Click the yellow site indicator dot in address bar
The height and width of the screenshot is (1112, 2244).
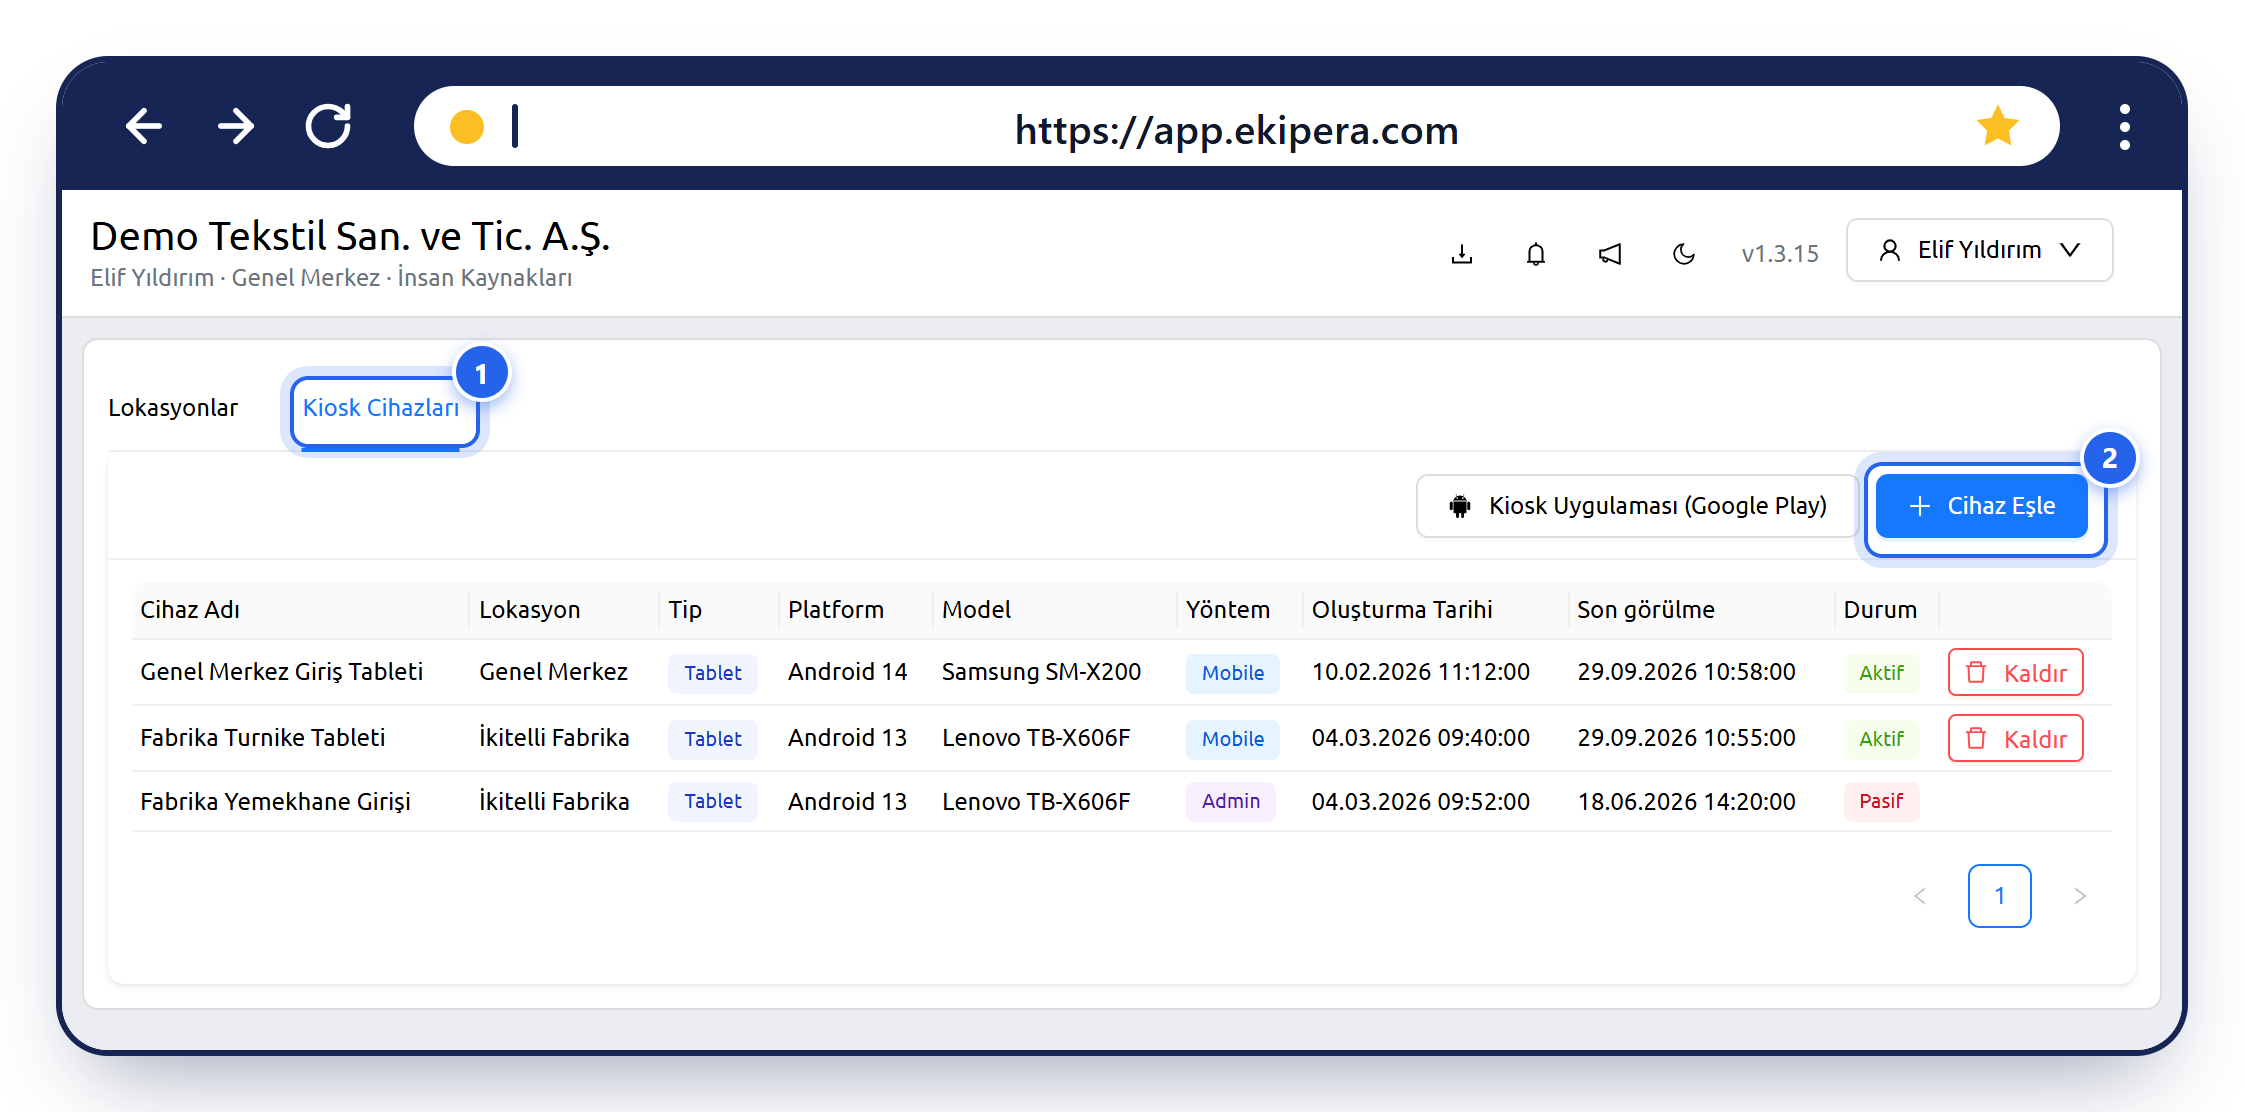(x=467, y=127)
